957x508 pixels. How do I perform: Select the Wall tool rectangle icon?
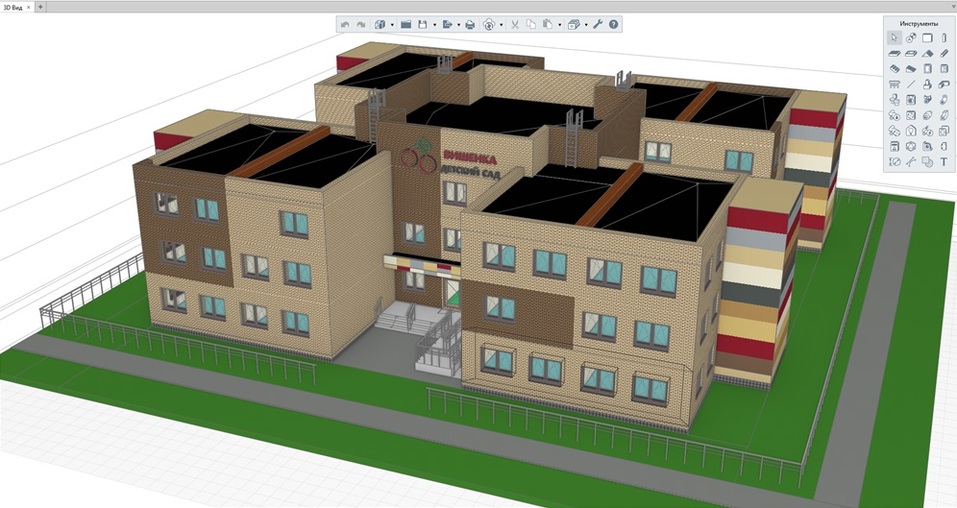(927, 38)
